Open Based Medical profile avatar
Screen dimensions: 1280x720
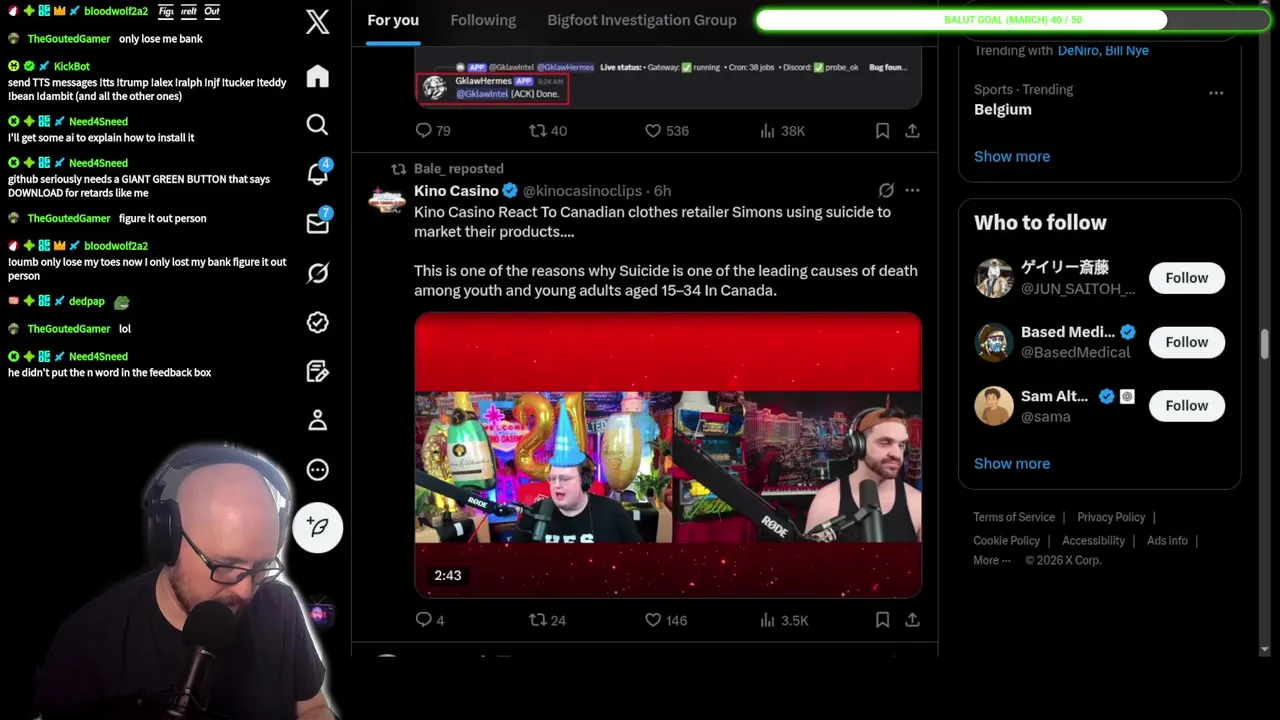click(994, 342)
